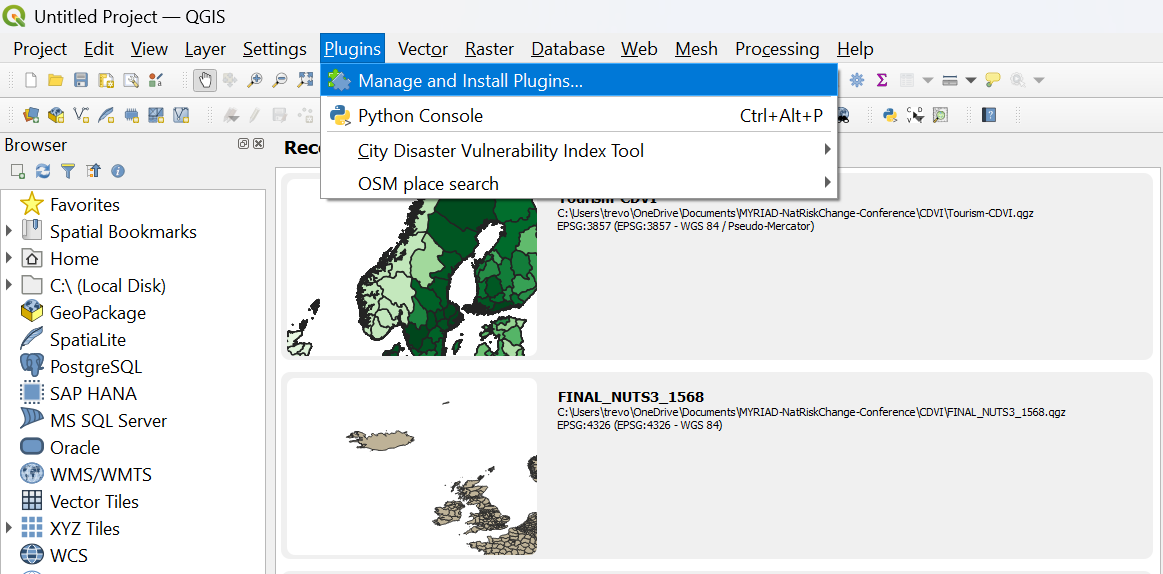Open the Processing menu

pos(777,49)
